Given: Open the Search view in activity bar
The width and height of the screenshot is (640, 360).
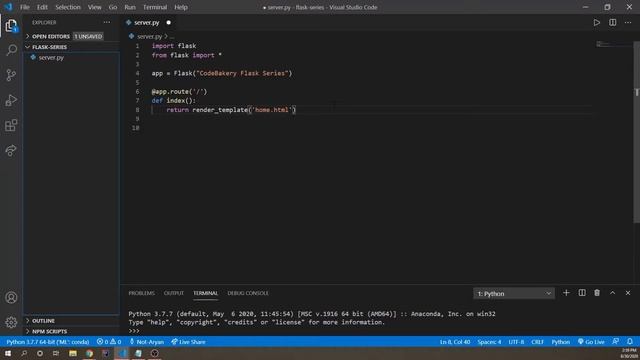Looking at the screenshot, I should click(11, 50).
